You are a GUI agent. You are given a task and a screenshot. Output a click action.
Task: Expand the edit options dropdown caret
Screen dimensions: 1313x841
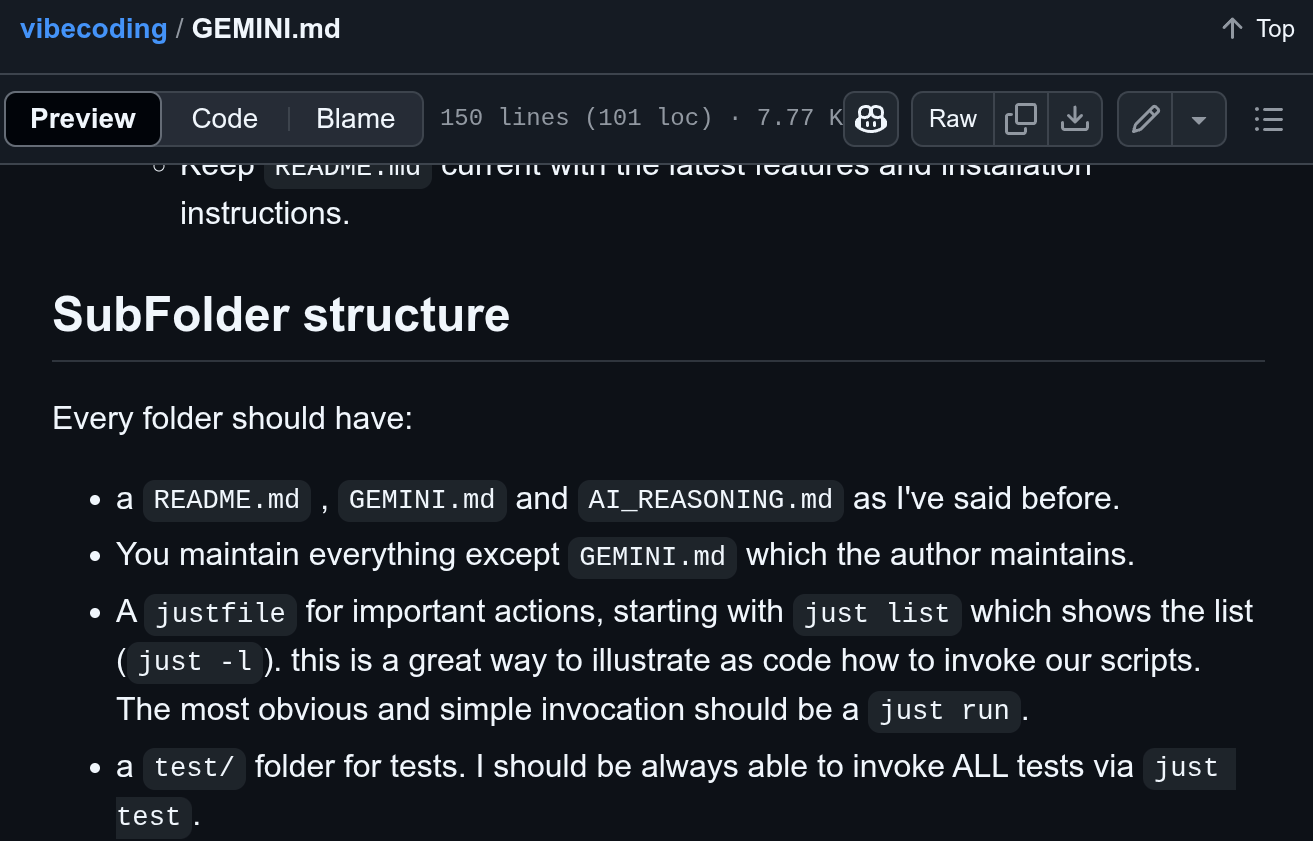1199,119
